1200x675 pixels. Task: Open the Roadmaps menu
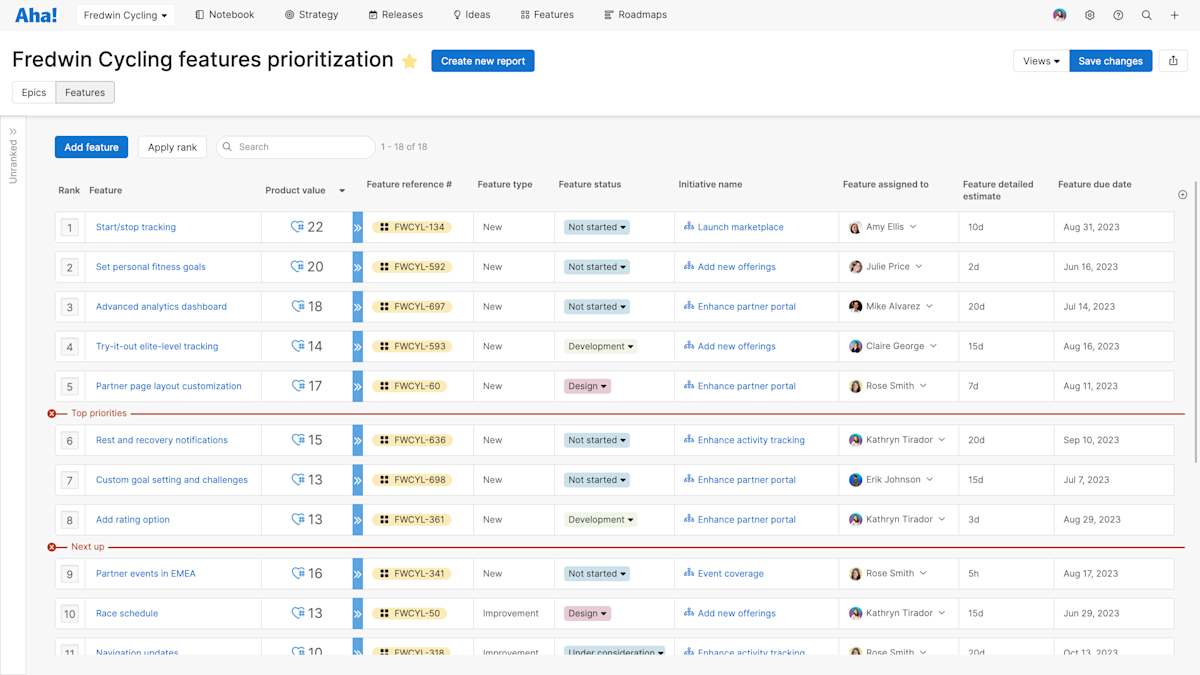click(x=636, y=15)
